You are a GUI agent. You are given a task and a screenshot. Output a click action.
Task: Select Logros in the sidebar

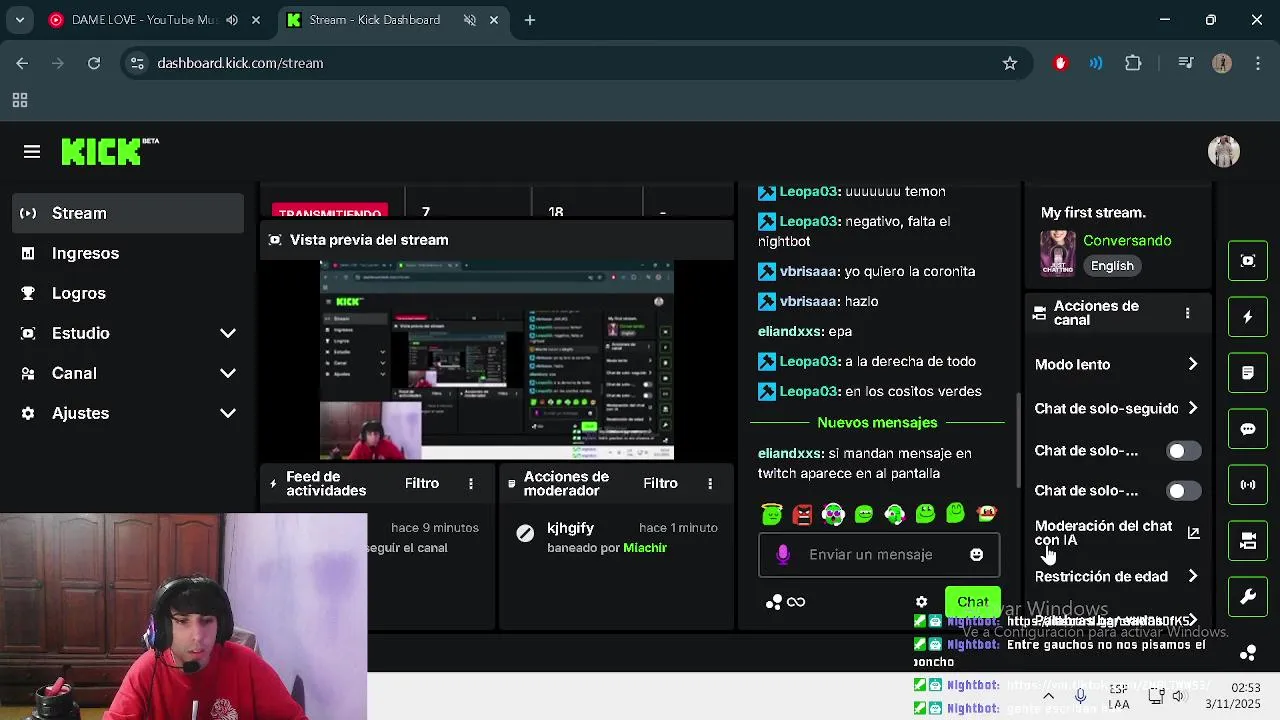(128, 293)
